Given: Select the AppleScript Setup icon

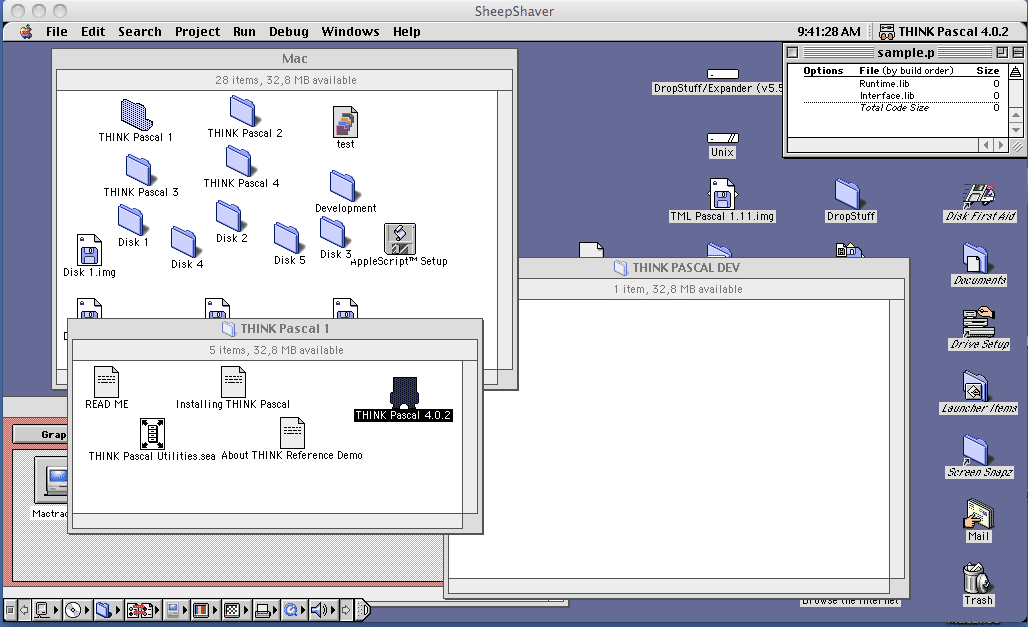Looking at the screenshot, I should (x=400, y=239).
